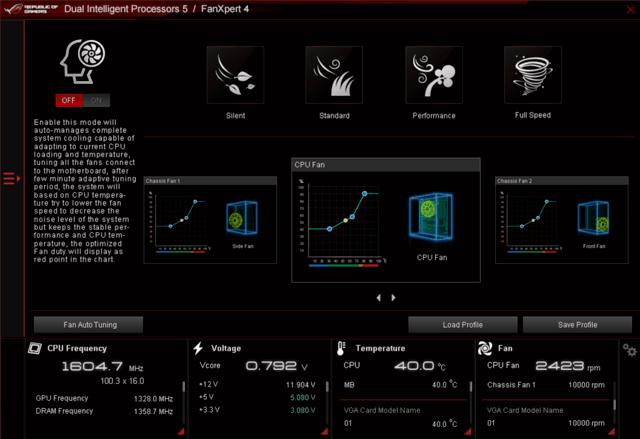Click the Voltage lightning bolt icon
Screen dimensions: 640x439
coord(198,348)
